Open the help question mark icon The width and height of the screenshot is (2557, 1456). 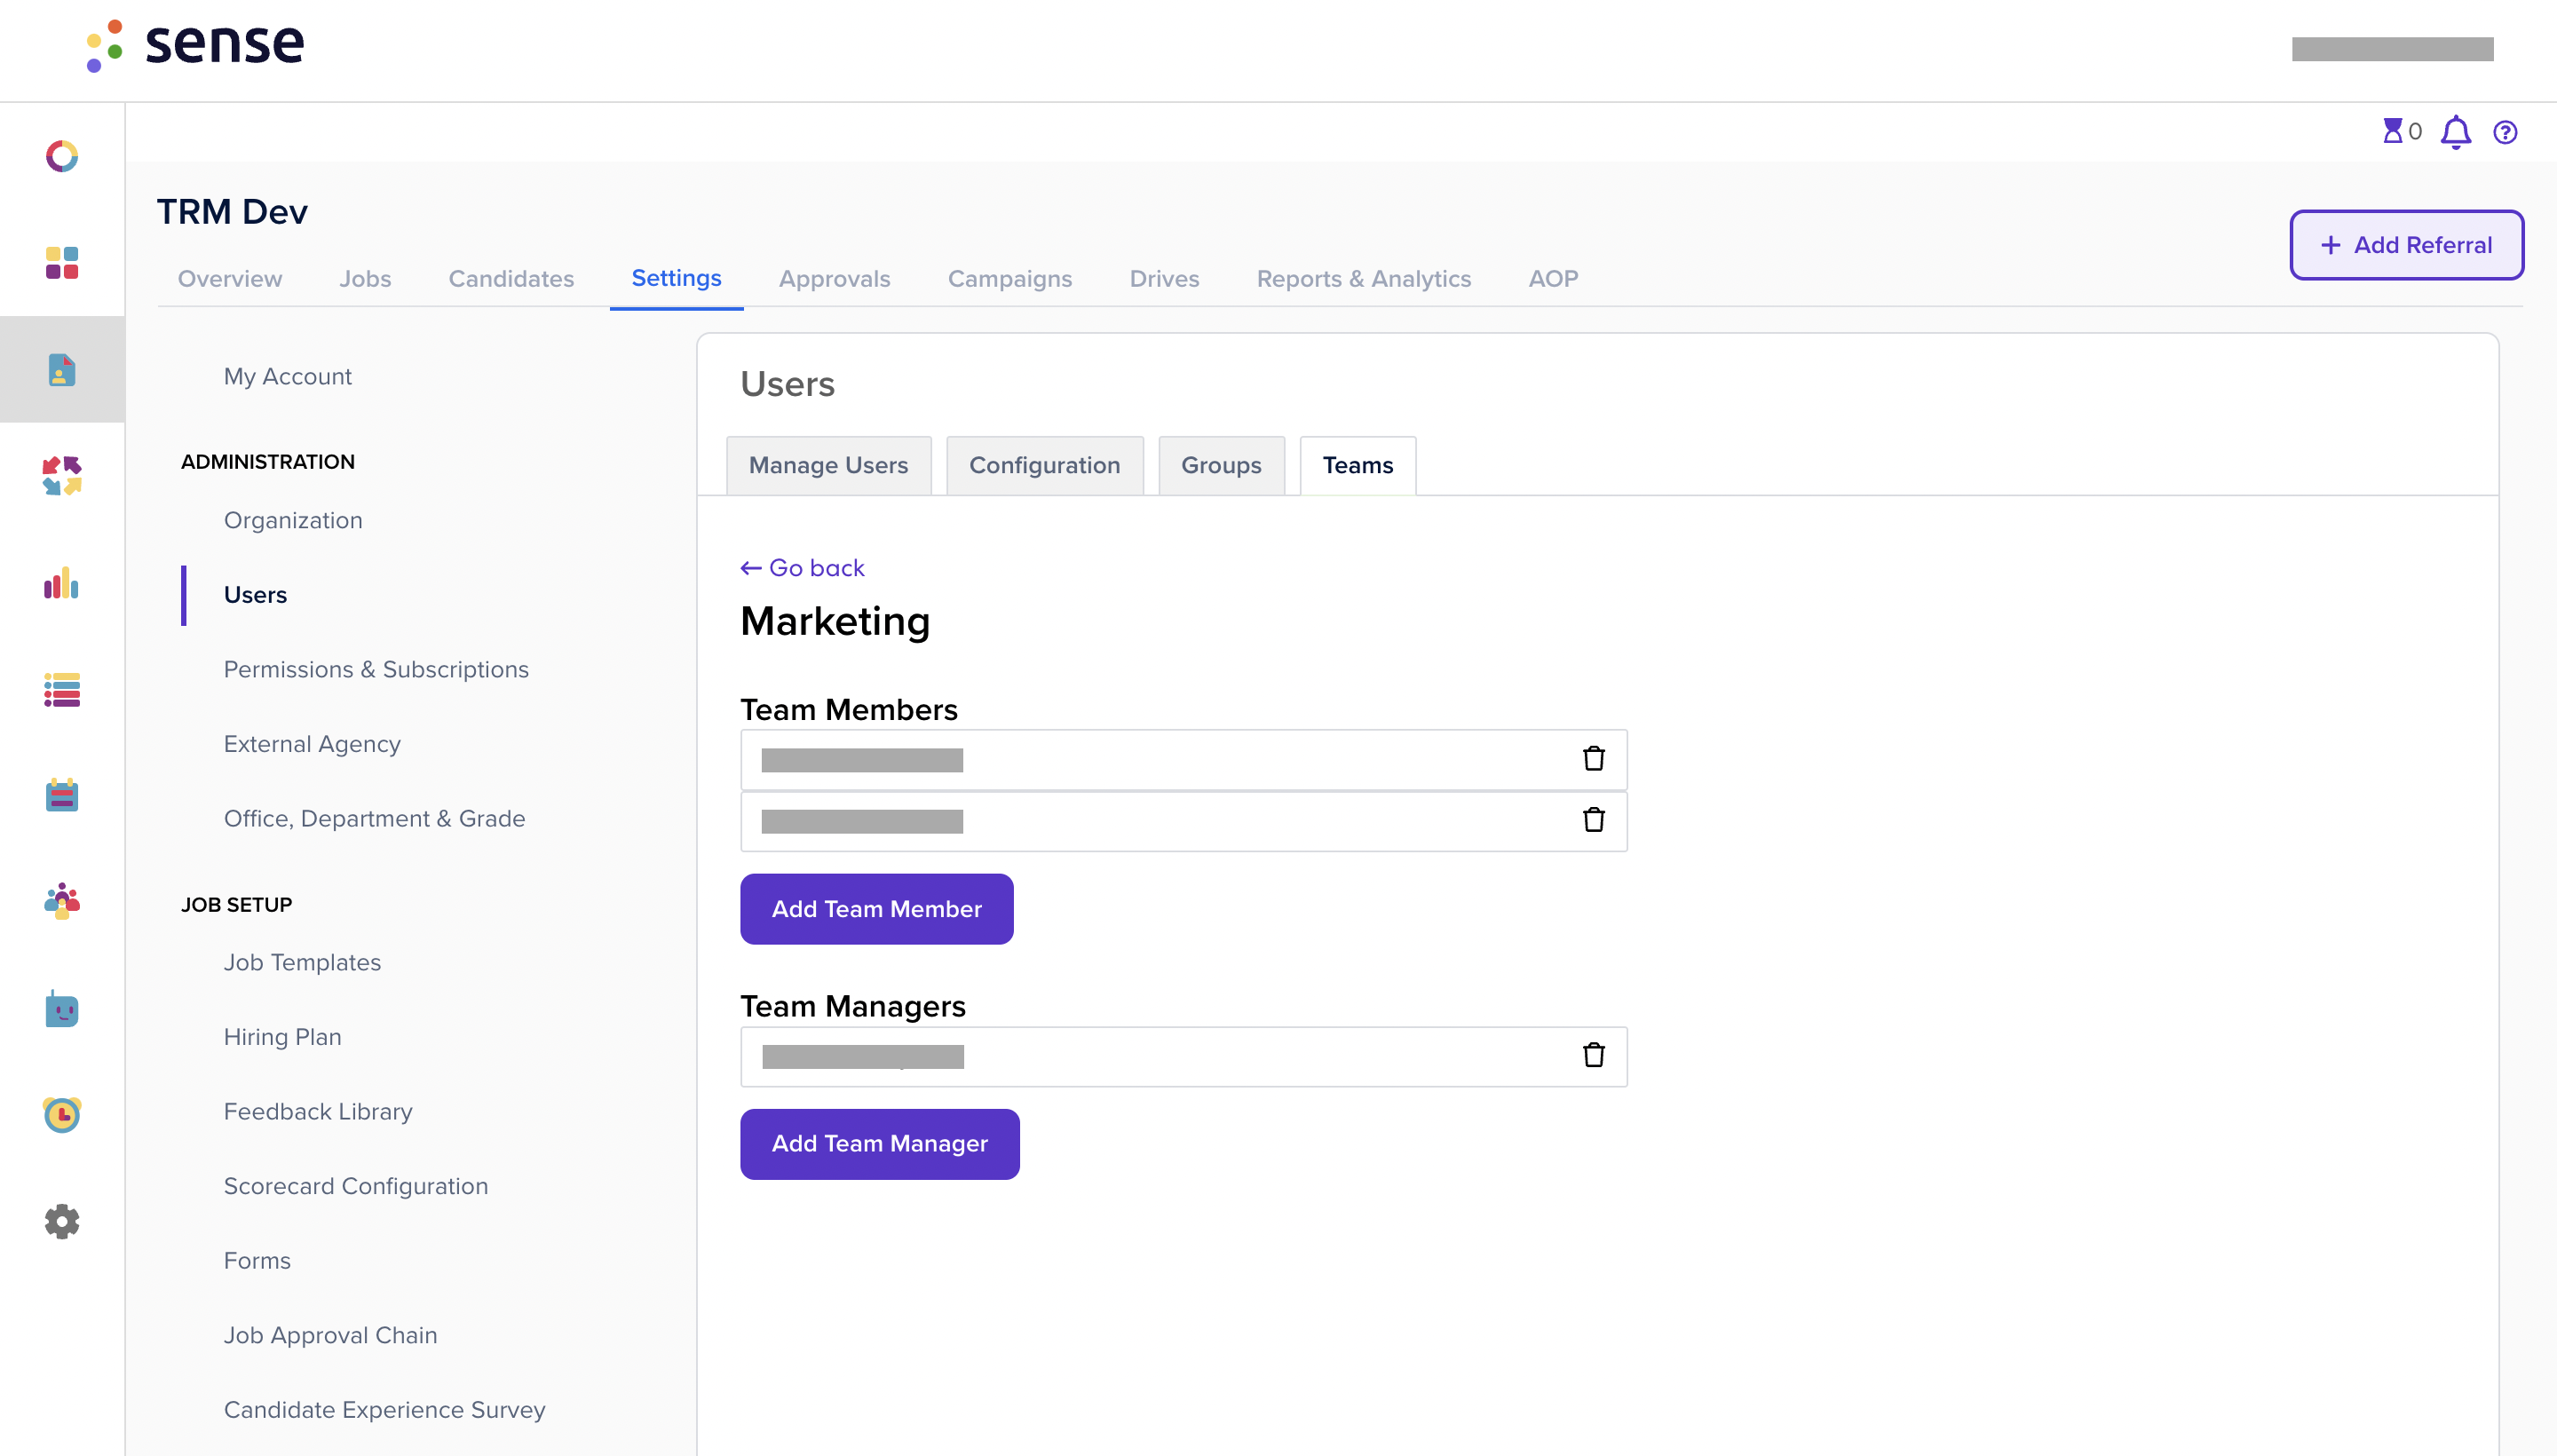click(2505, 132)
